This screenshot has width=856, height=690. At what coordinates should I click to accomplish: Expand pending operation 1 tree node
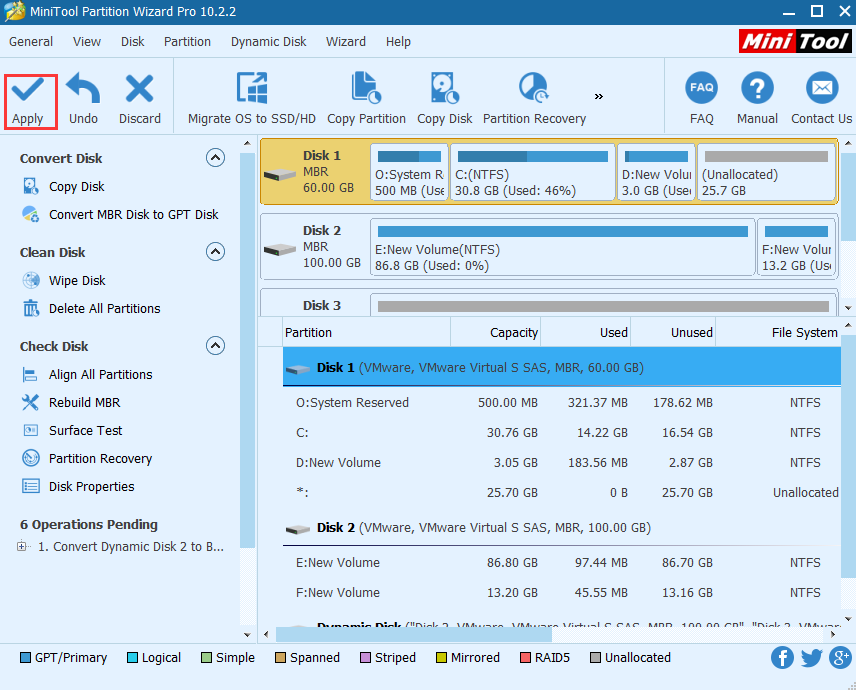click(22, 546)
